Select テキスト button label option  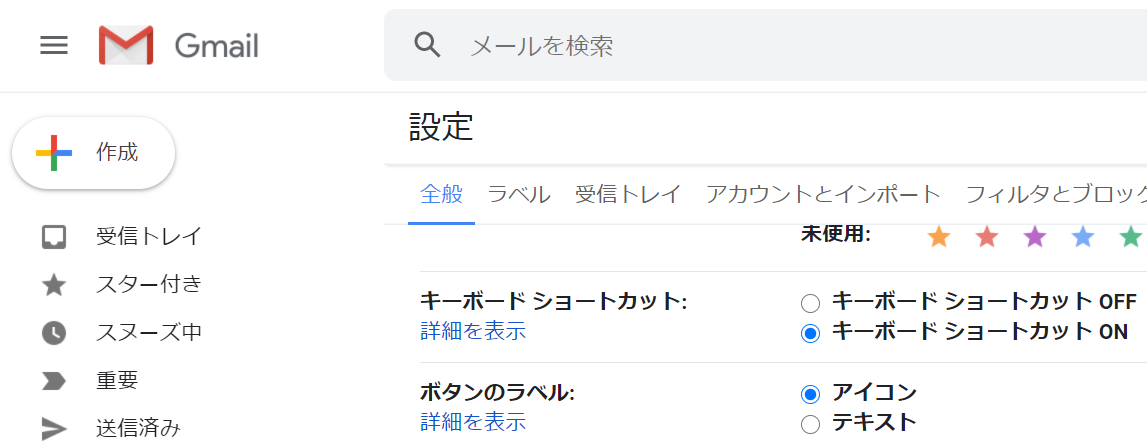pos(811,424)
